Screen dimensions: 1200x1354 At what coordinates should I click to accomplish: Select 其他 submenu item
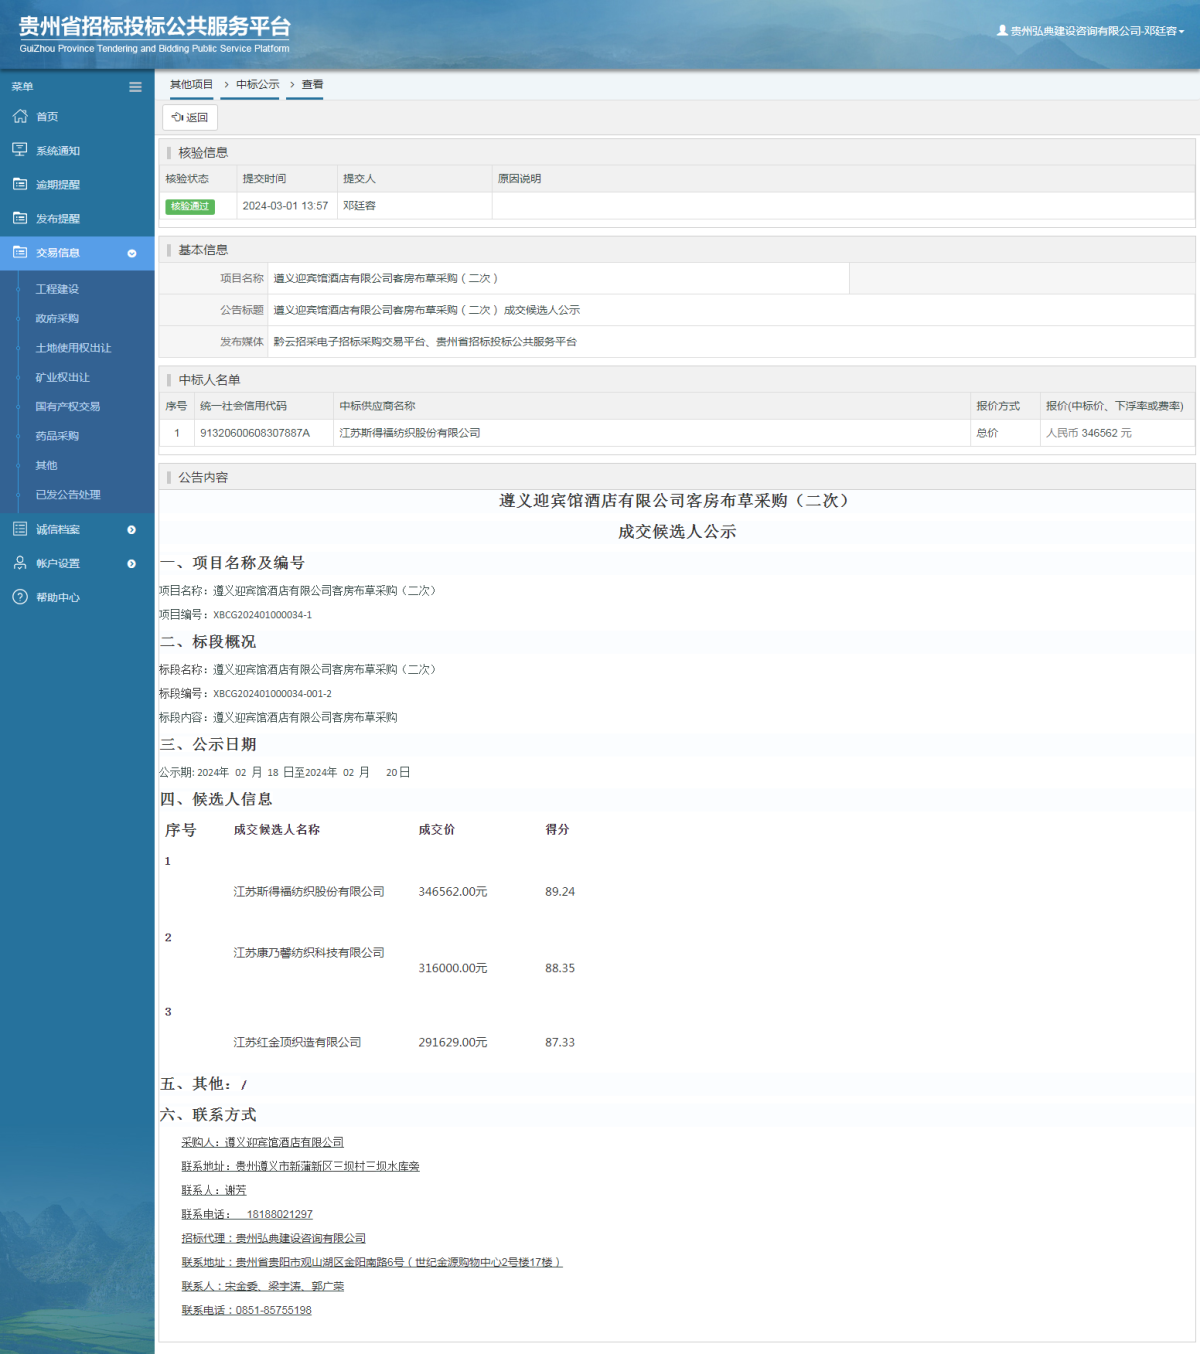47,466
